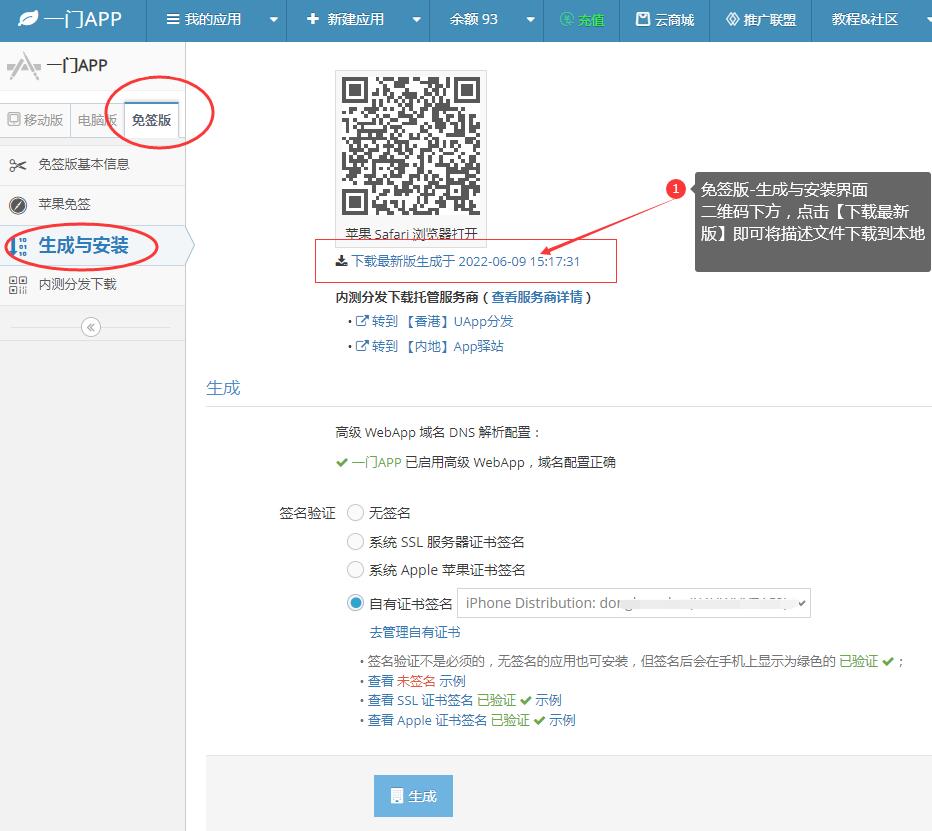Select 系统 SSL 服务器证书签名 radio option
This screenshot has width=932, height=831.
[x=355, y=542]
